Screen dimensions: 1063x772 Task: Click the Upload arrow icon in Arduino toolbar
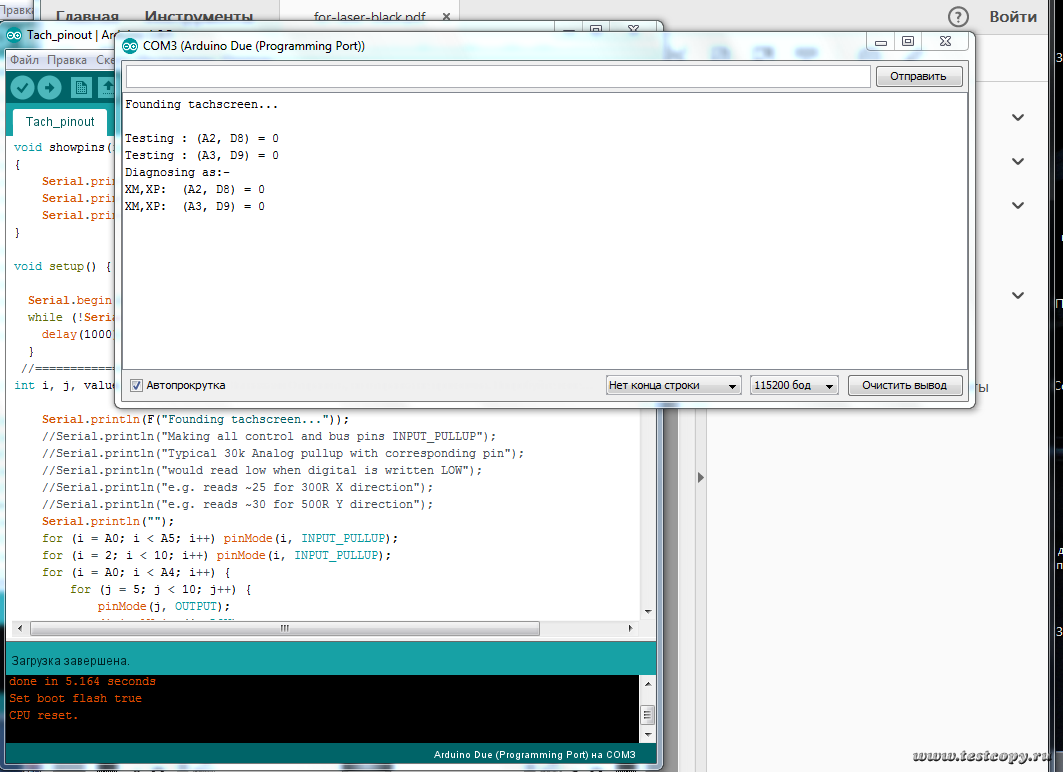[49, 88]
